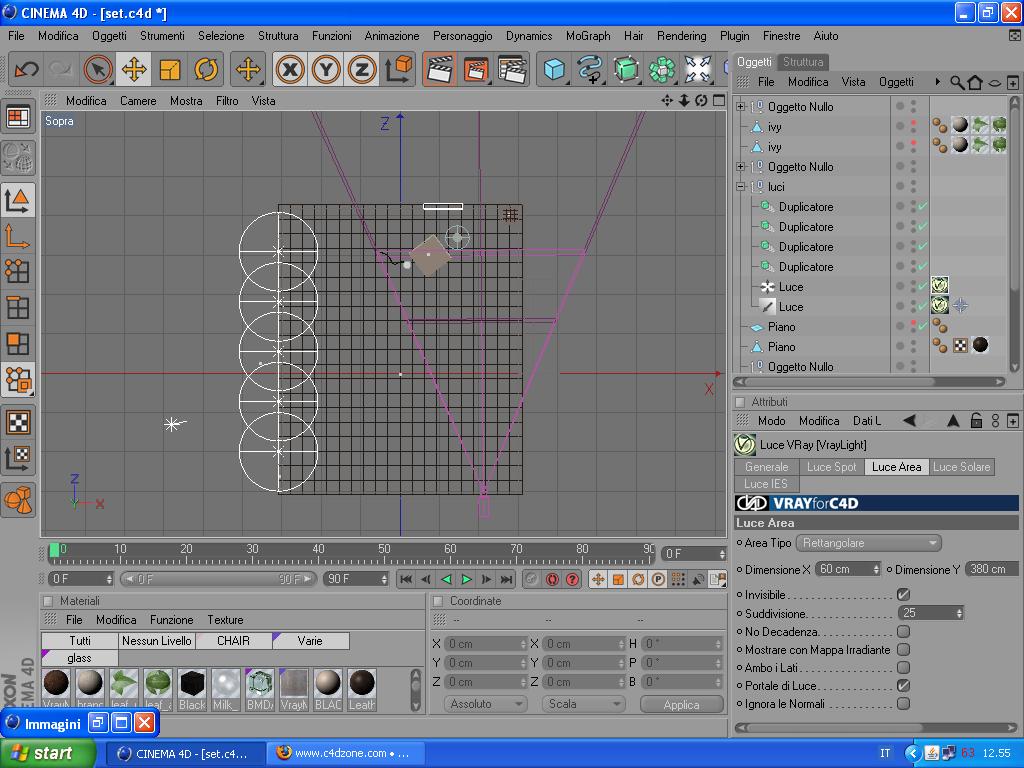Toggle the X axis lock
Screen dimensions: 1024x768
tap(290, 69)
